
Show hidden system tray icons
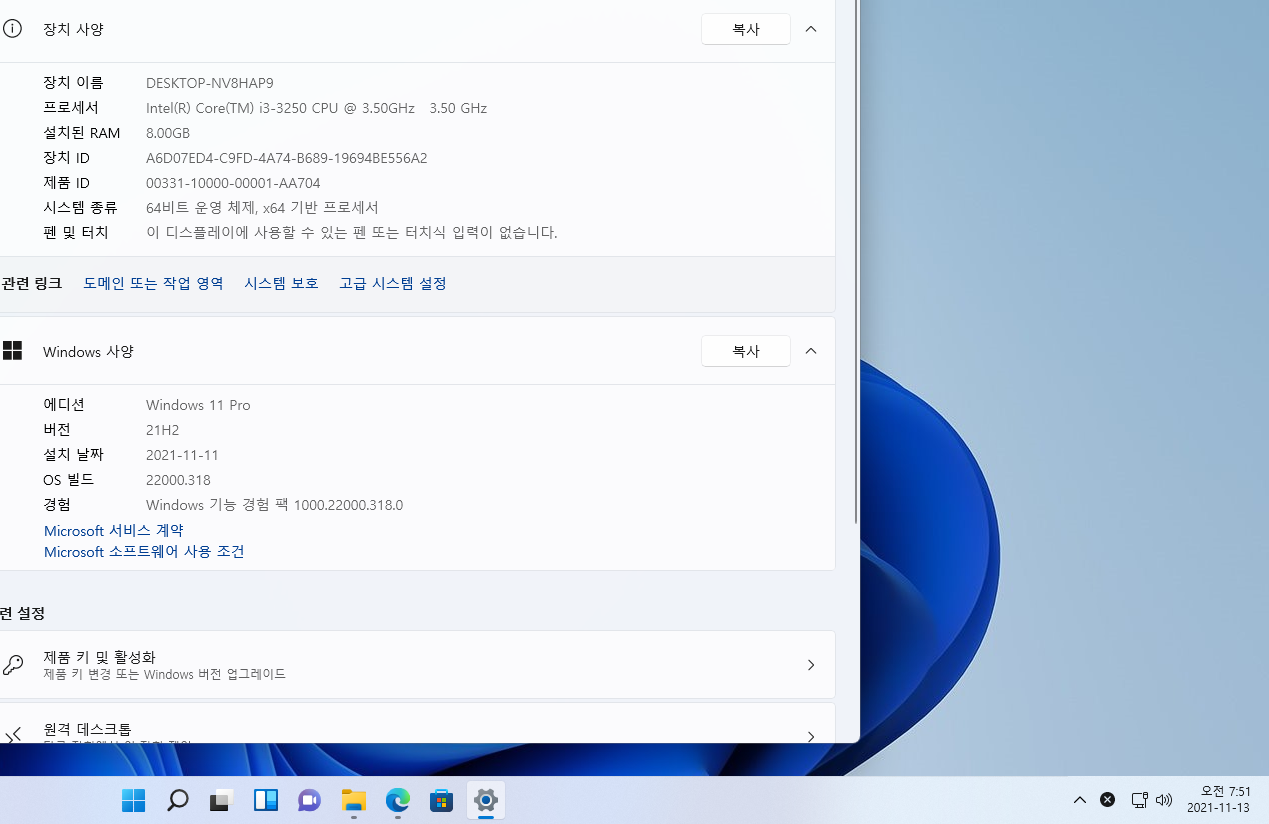(x=1080, y=800)
